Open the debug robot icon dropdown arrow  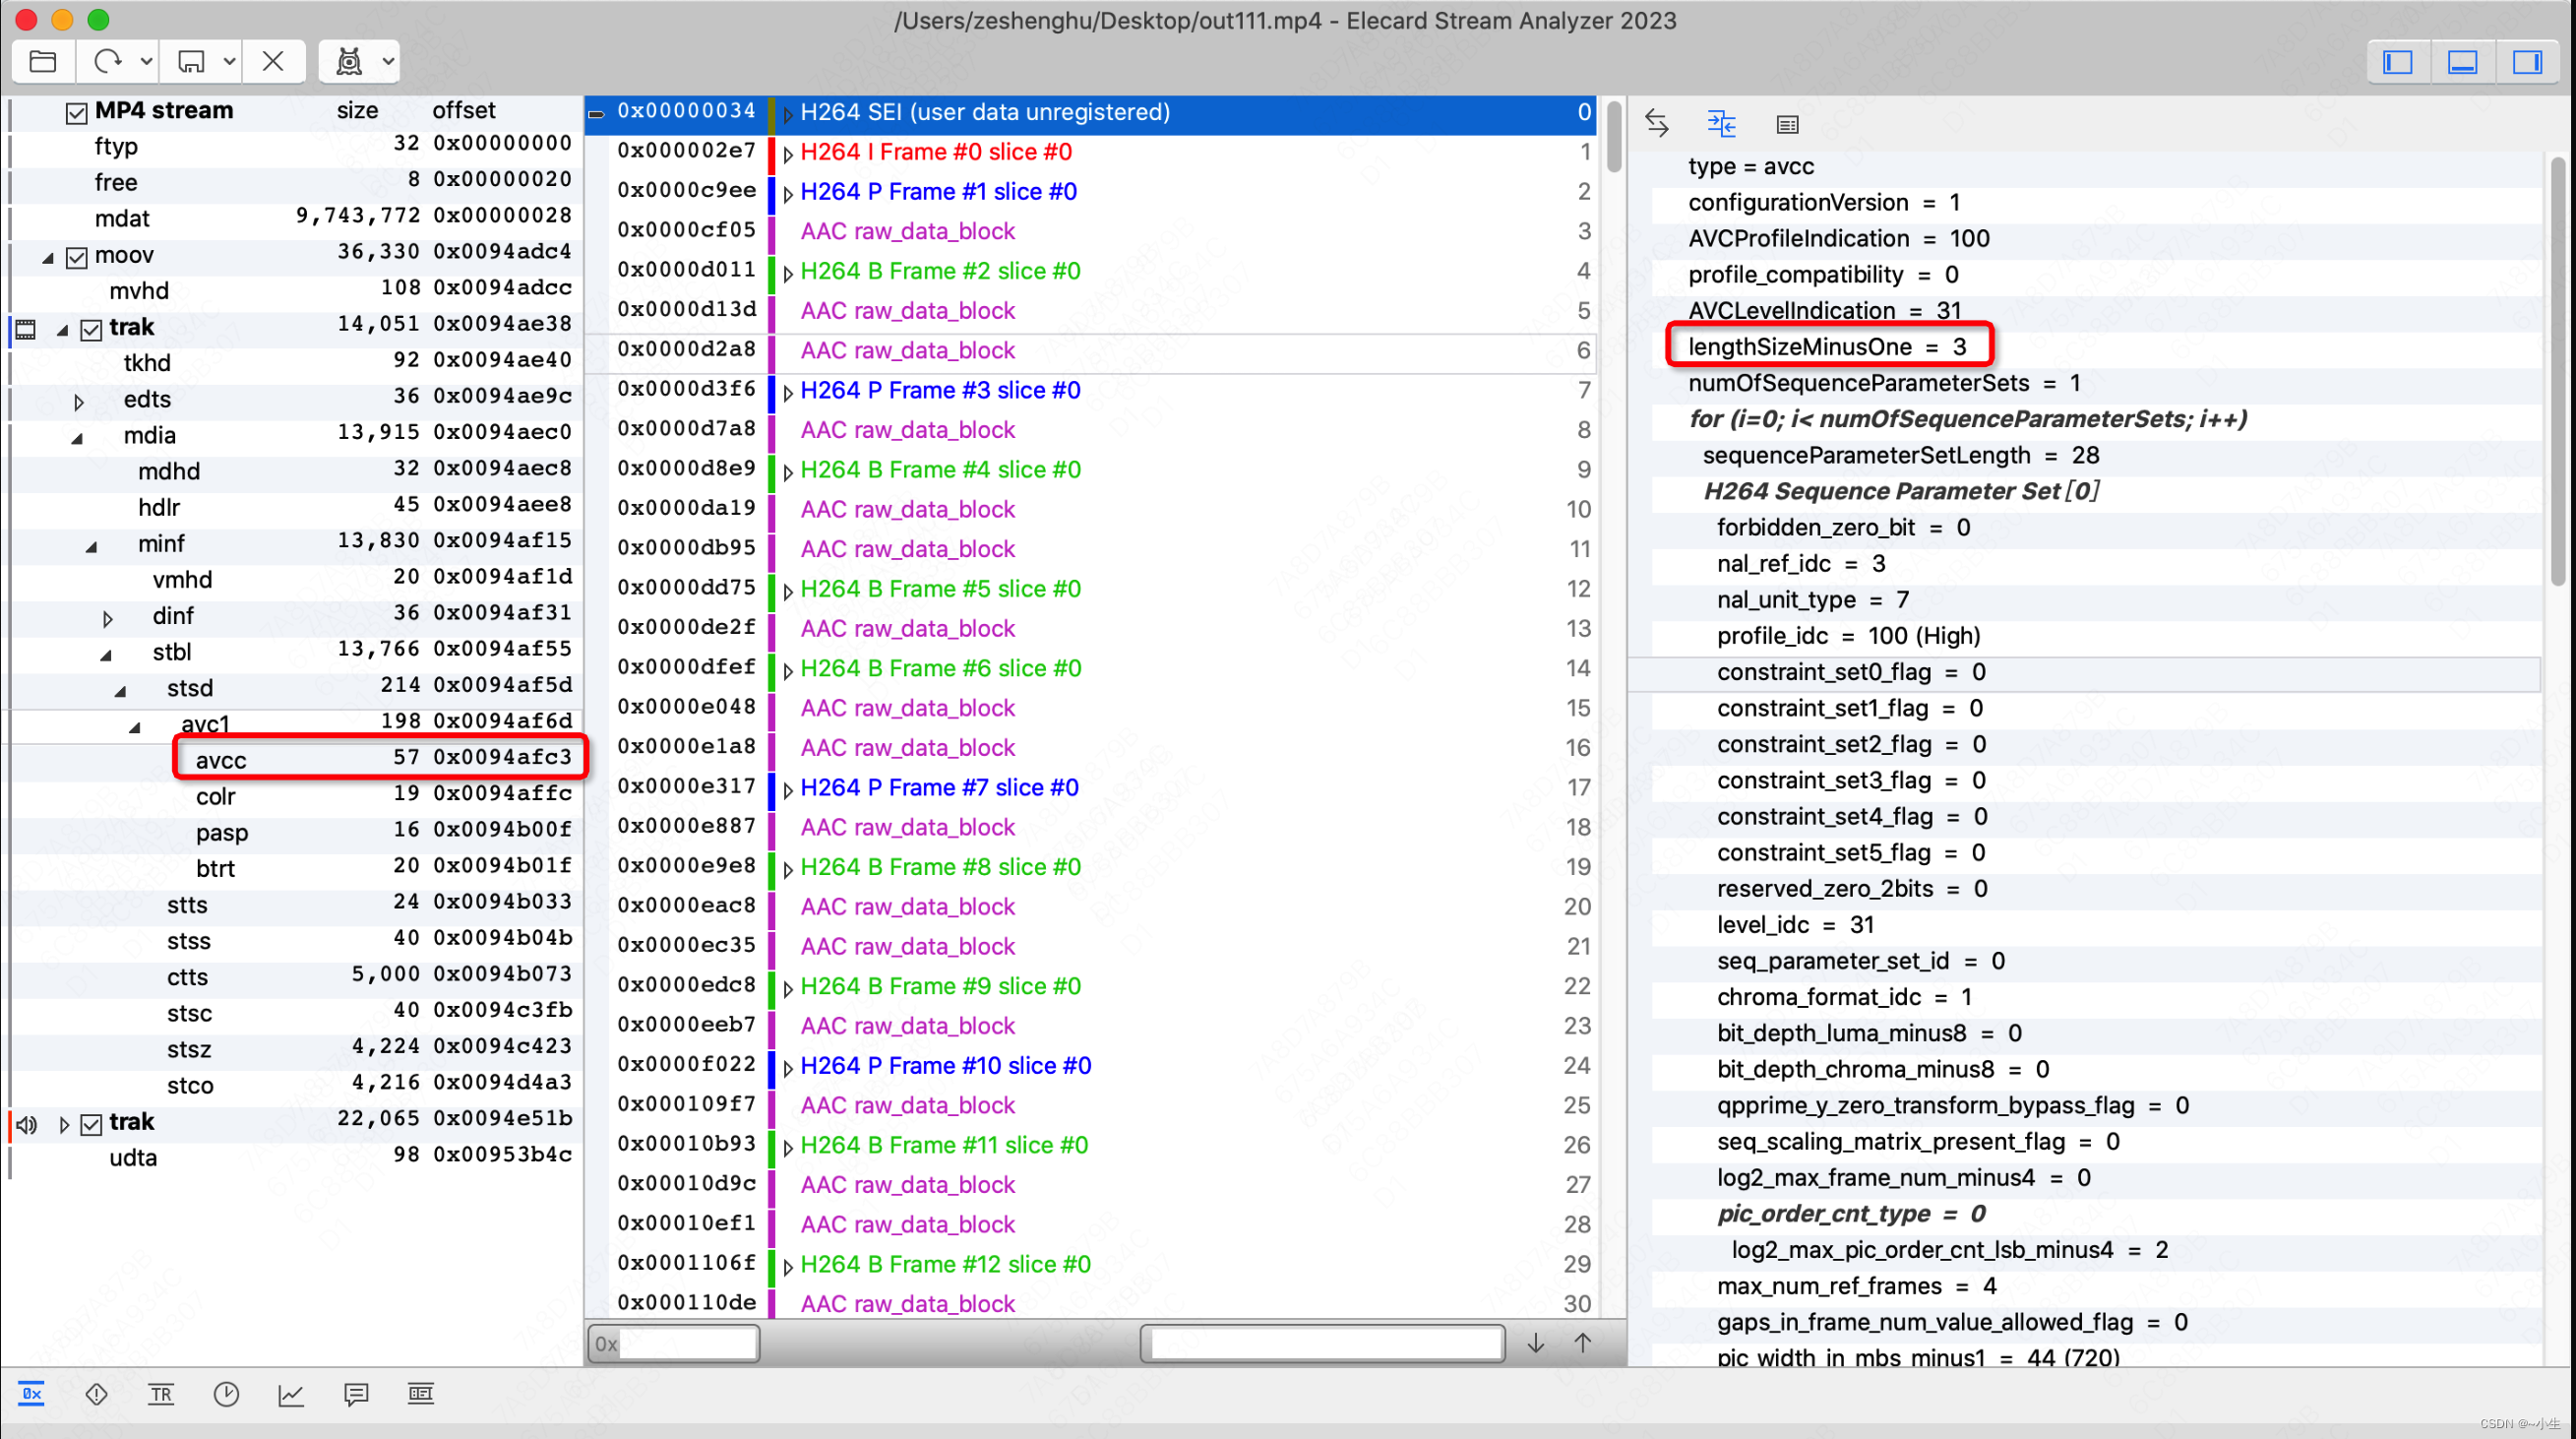[x=388, y=62]
